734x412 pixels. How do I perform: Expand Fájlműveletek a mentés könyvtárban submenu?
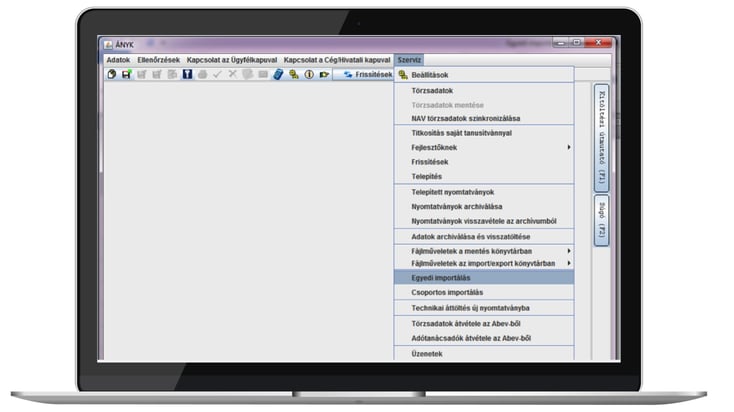[568, 251]
